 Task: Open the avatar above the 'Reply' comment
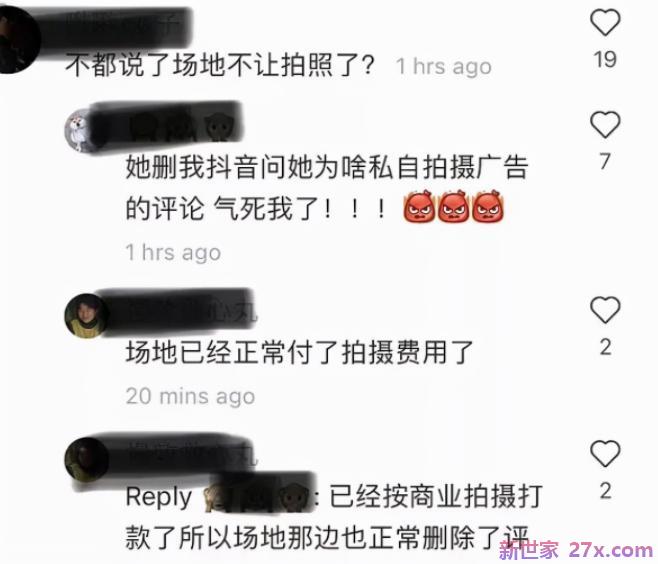click(x=85, y=460)
